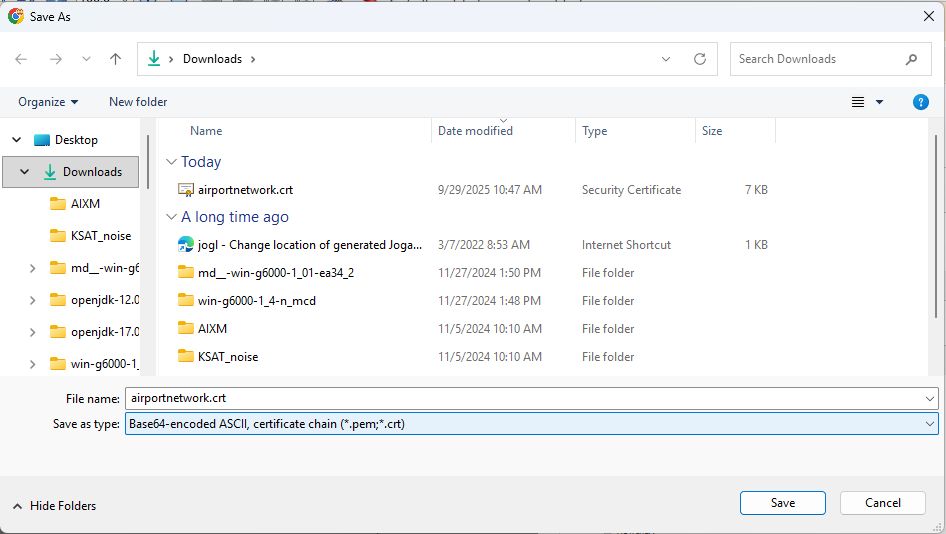Collapse the Today file group
Viewport: 946px width, 534px height.
[x=172, y=162]
